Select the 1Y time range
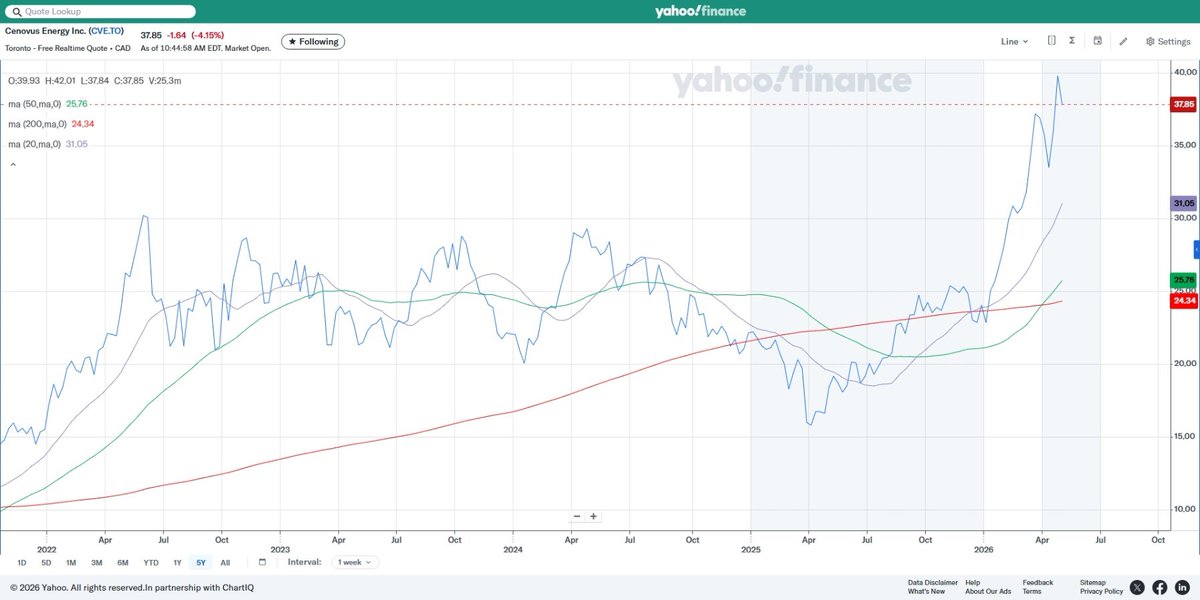 pos(177,562)
